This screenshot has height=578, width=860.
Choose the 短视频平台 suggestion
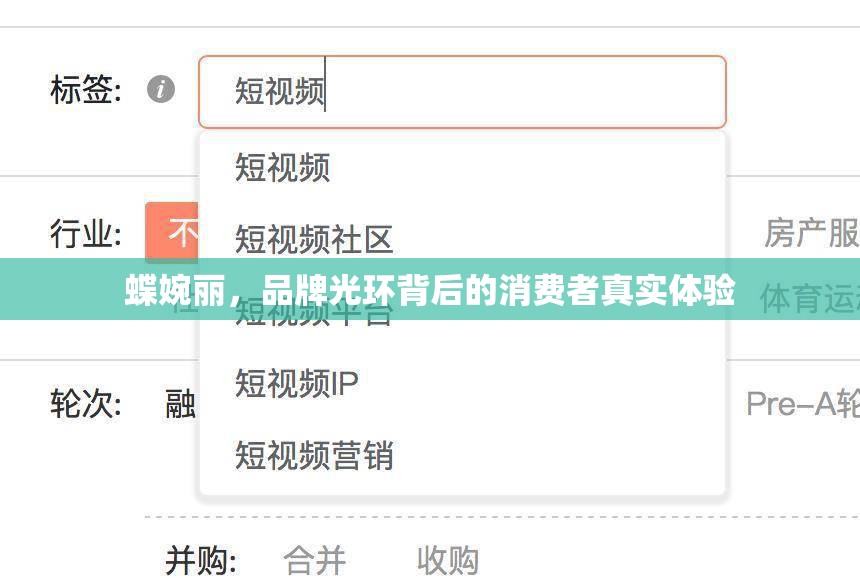tap(462, 314)
